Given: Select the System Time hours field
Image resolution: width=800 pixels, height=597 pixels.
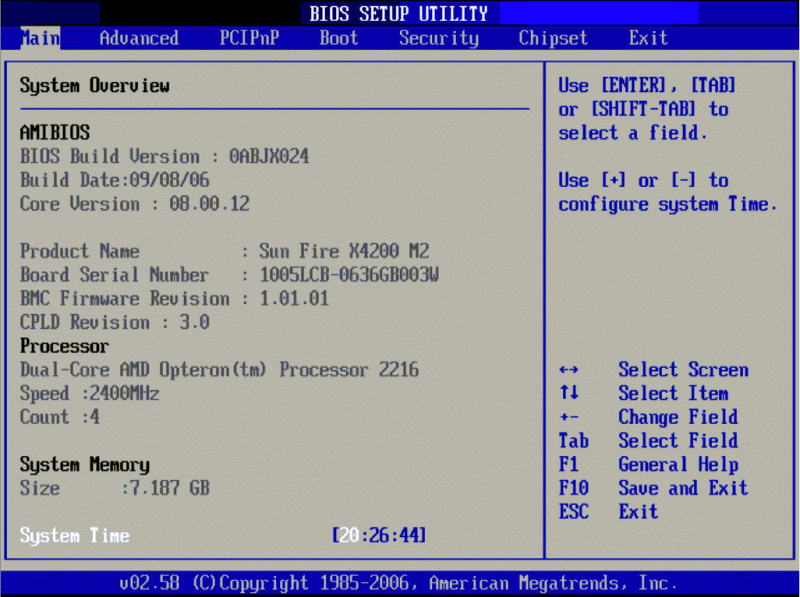Looking at the screenshot, I should tap(349, 535).
